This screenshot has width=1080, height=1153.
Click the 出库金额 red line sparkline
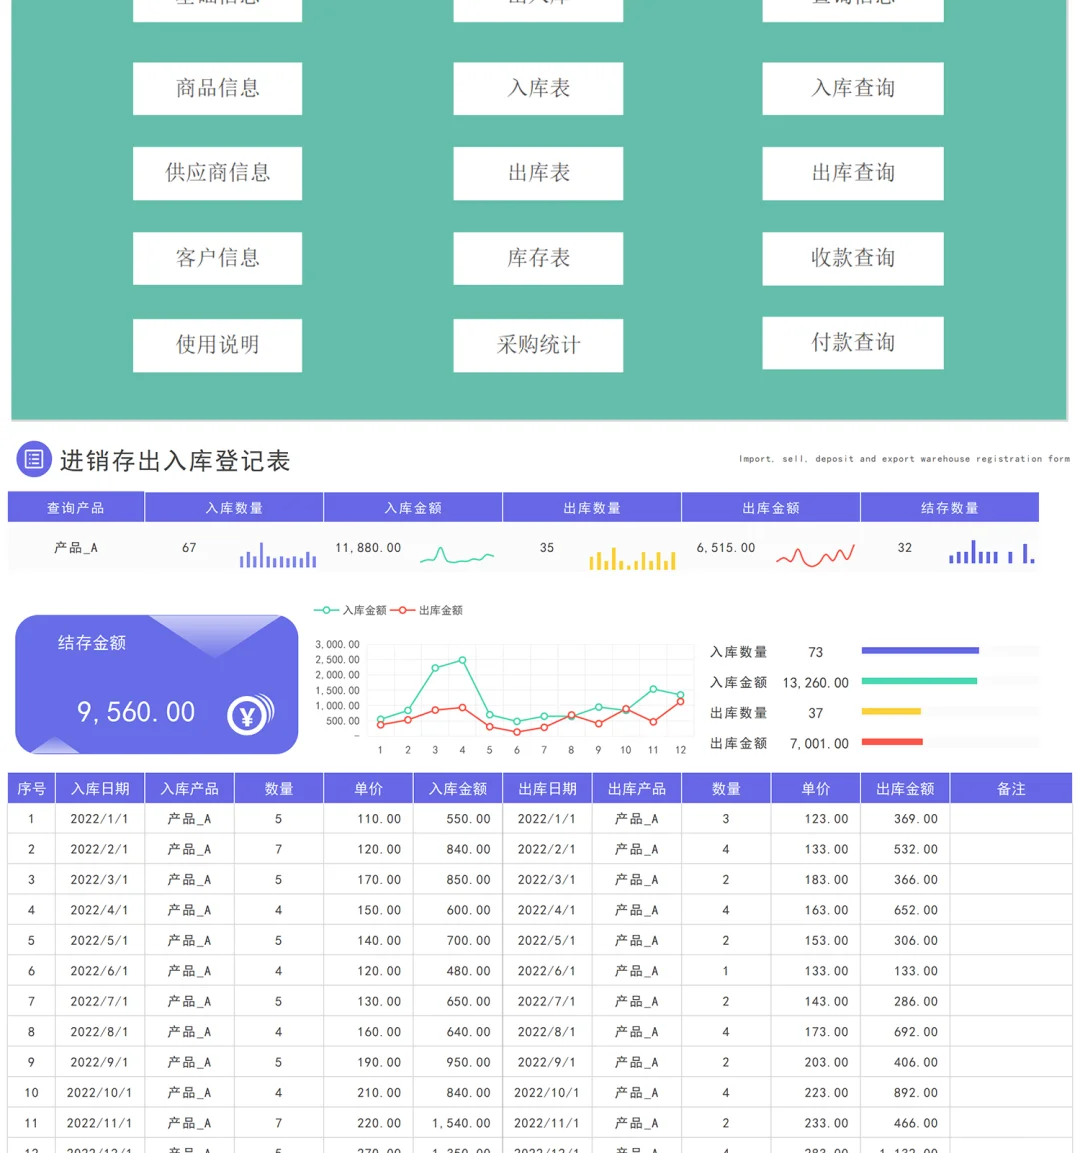pos(815,556)
